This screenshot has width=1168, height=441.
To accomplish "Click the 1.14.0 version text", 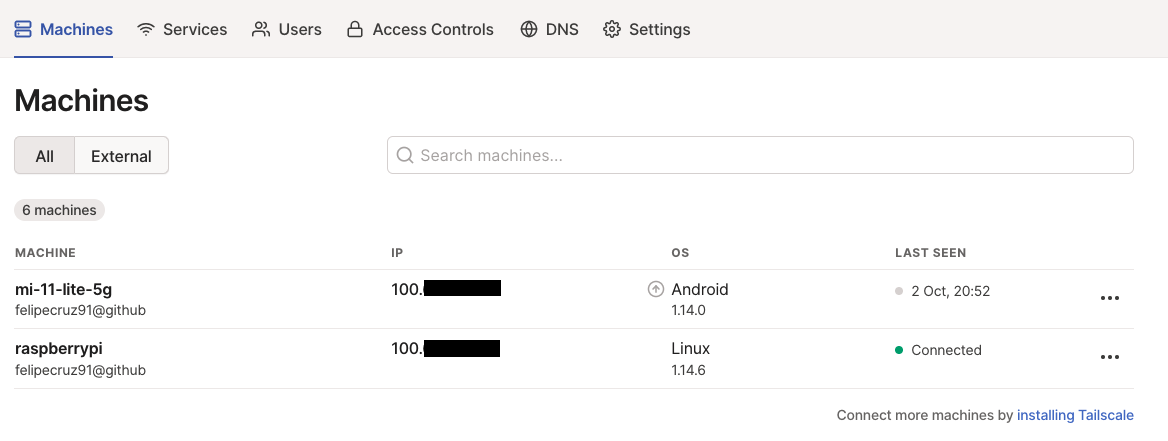I will [x=688, y=309].
